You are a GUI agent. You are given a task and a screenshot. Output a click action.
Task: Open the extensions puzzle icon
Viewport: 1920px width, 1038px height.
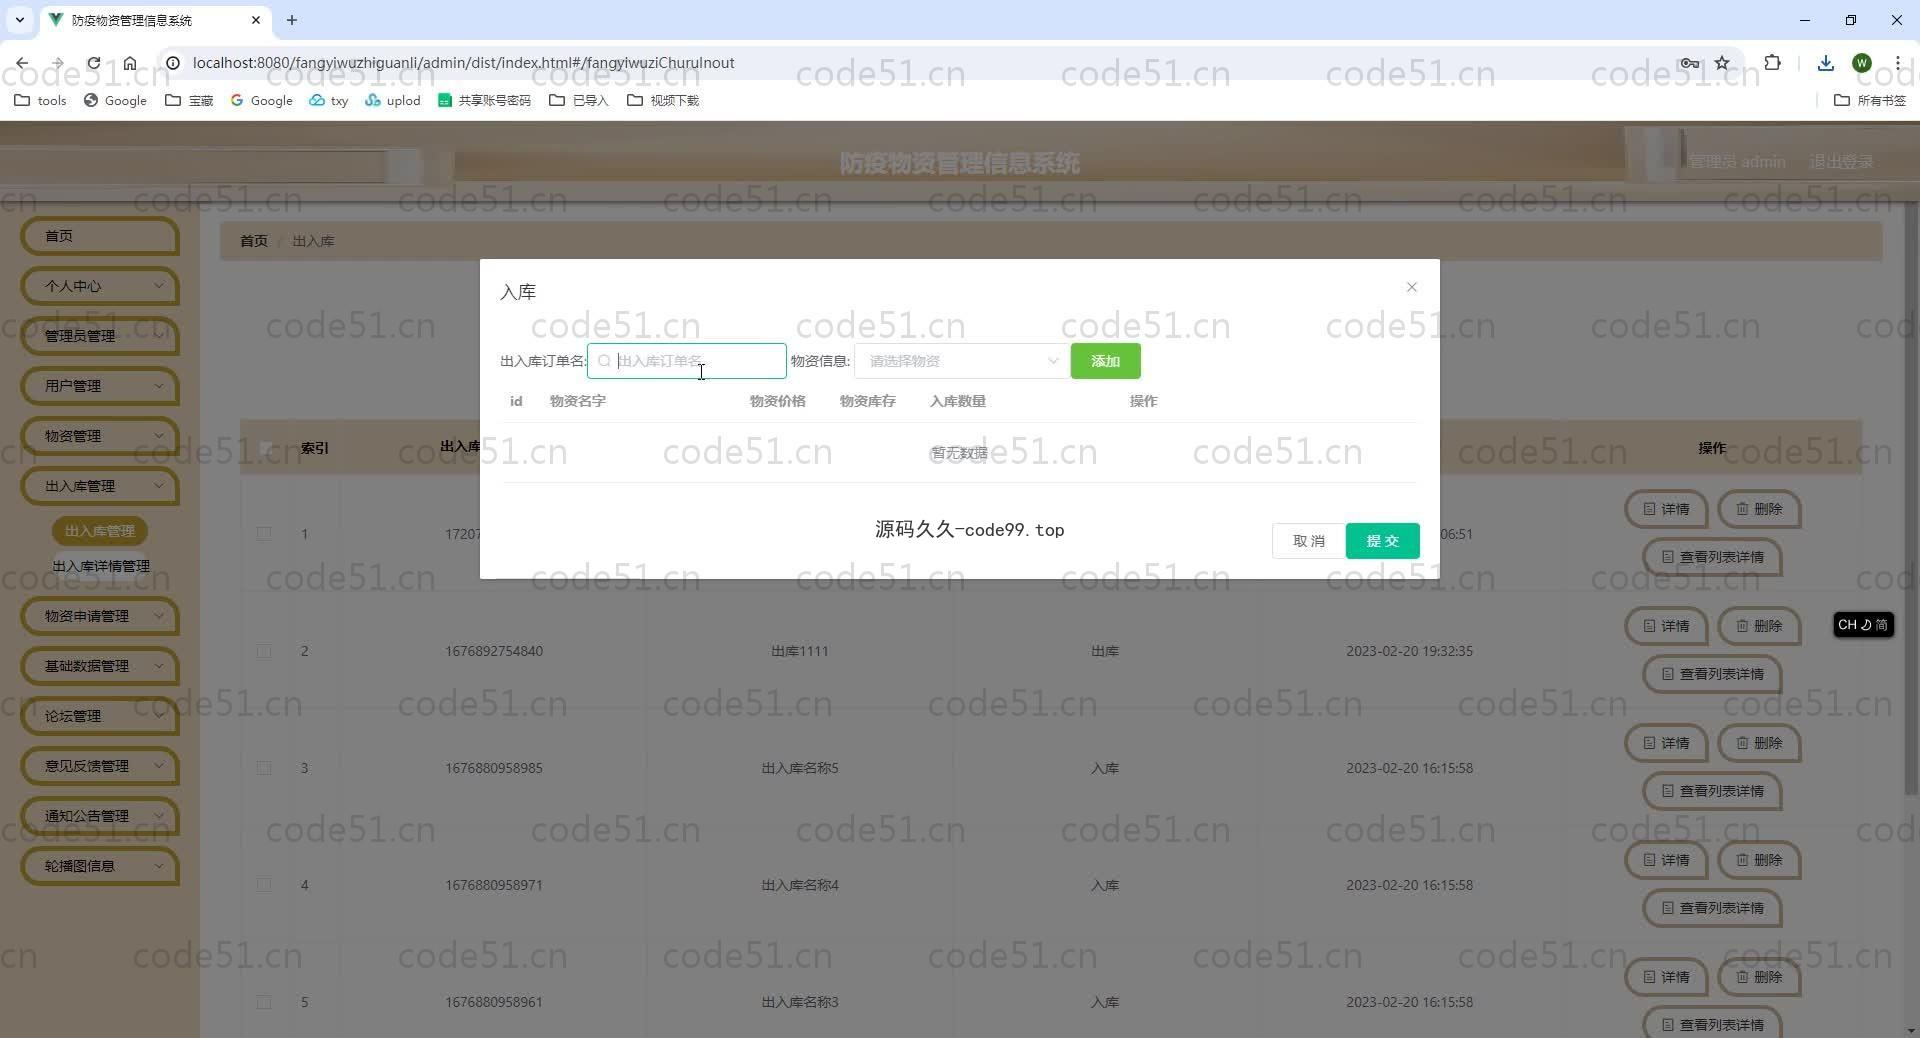(1772, 63)
